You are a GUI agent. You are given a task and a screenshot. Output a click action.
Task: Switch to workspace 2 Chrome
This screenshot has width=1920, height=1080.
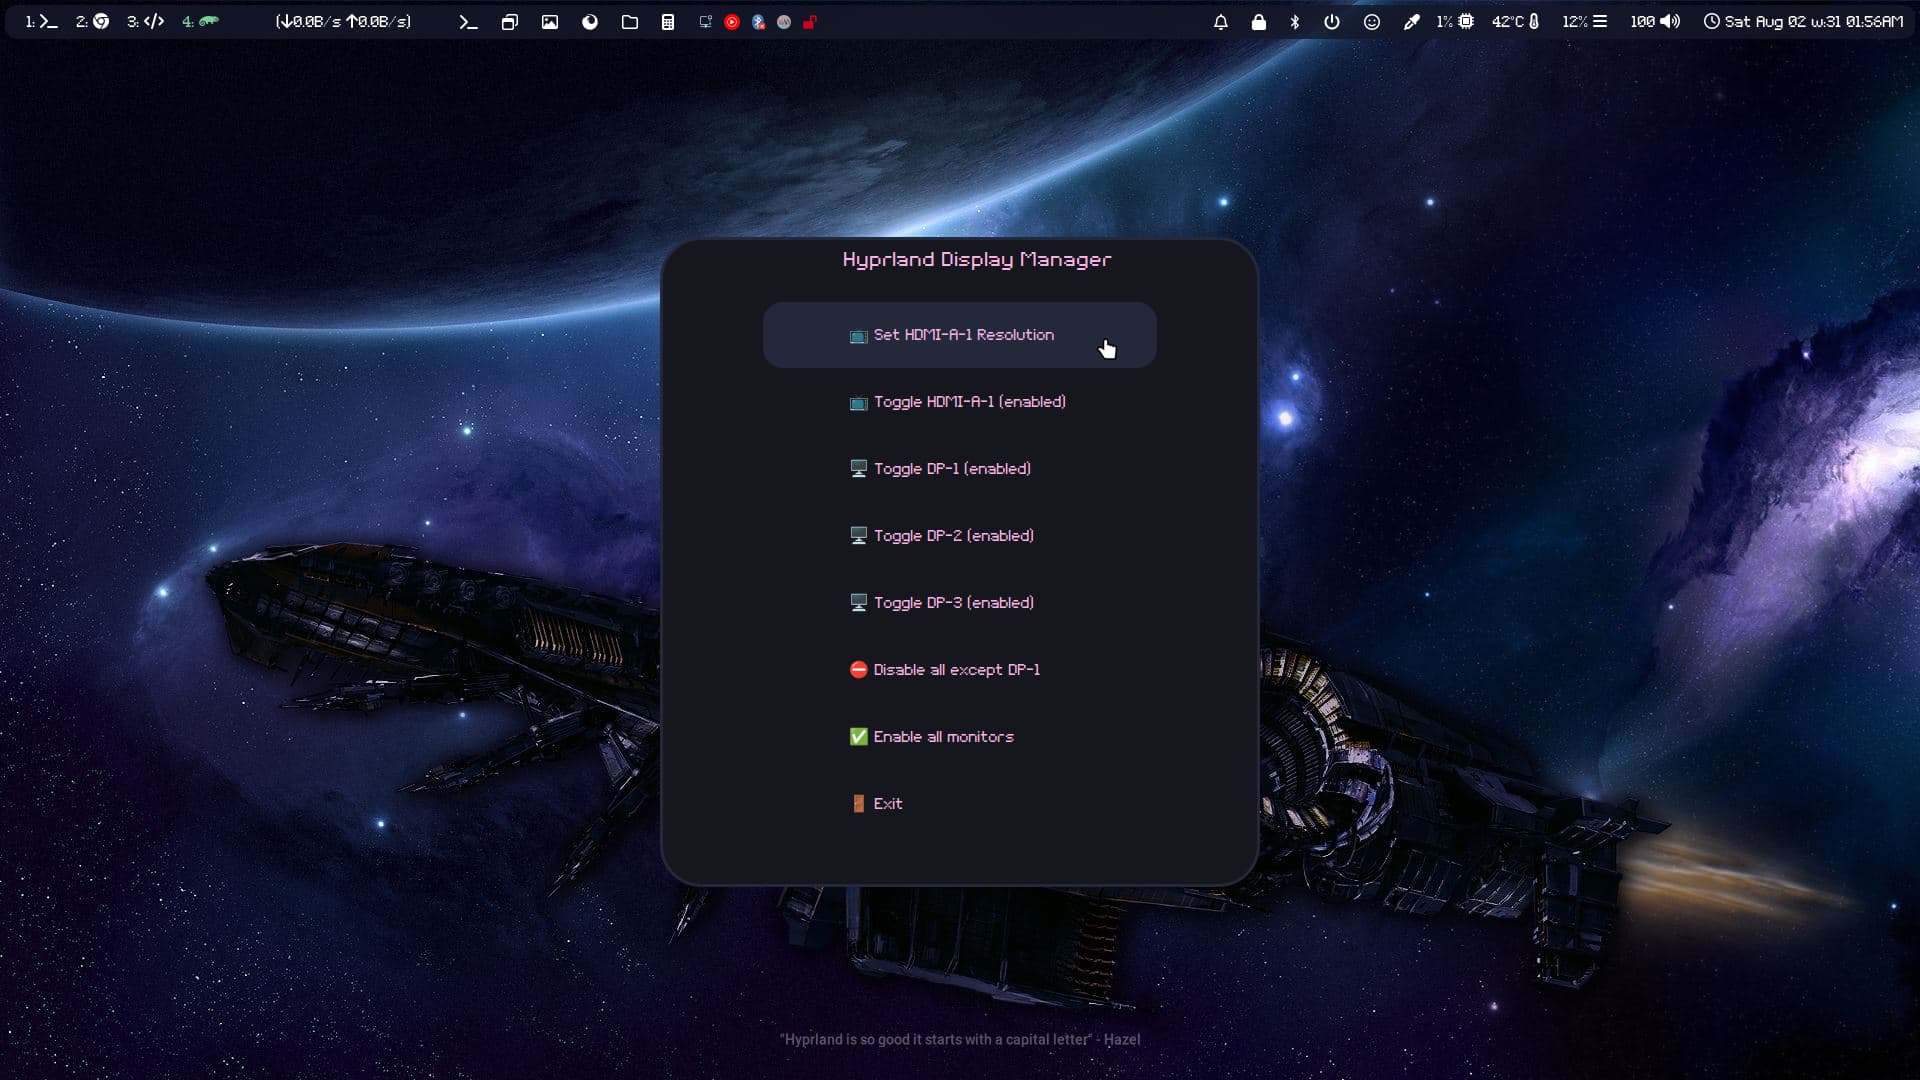[x=92, y=21]
